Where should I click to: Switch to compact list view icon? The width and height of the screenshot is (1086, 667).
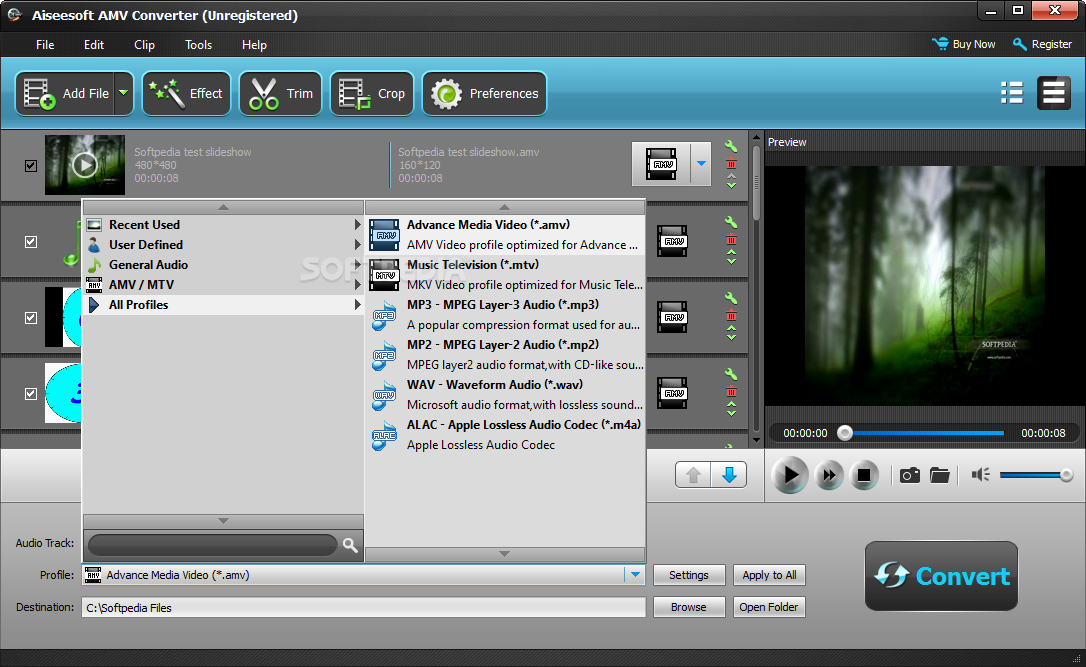point(1012,93)
